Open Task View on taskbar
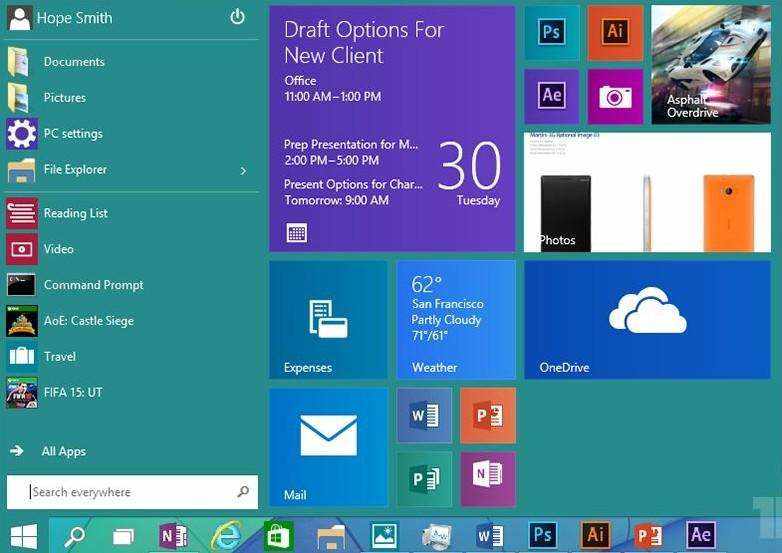Viewport: 782px width, 553px height. click(123, 537)
